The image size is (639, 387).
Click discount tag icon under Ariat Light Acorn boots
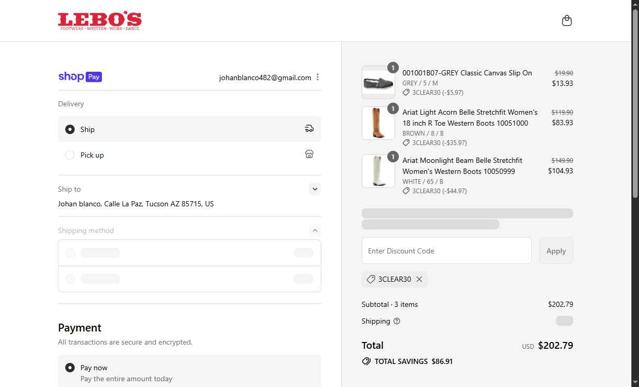(x=406, y=143)
